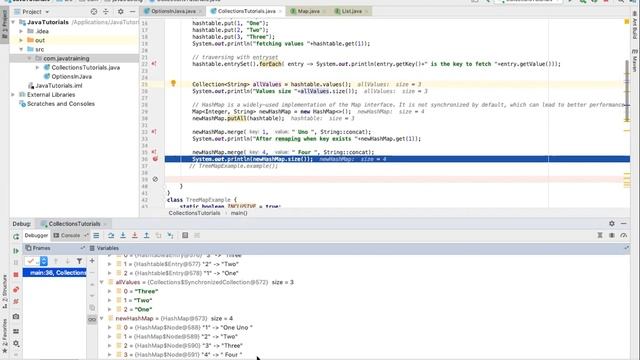Open Project panel settings gear
The height and width of the screenshot is (360, 640).
point(120,12)
